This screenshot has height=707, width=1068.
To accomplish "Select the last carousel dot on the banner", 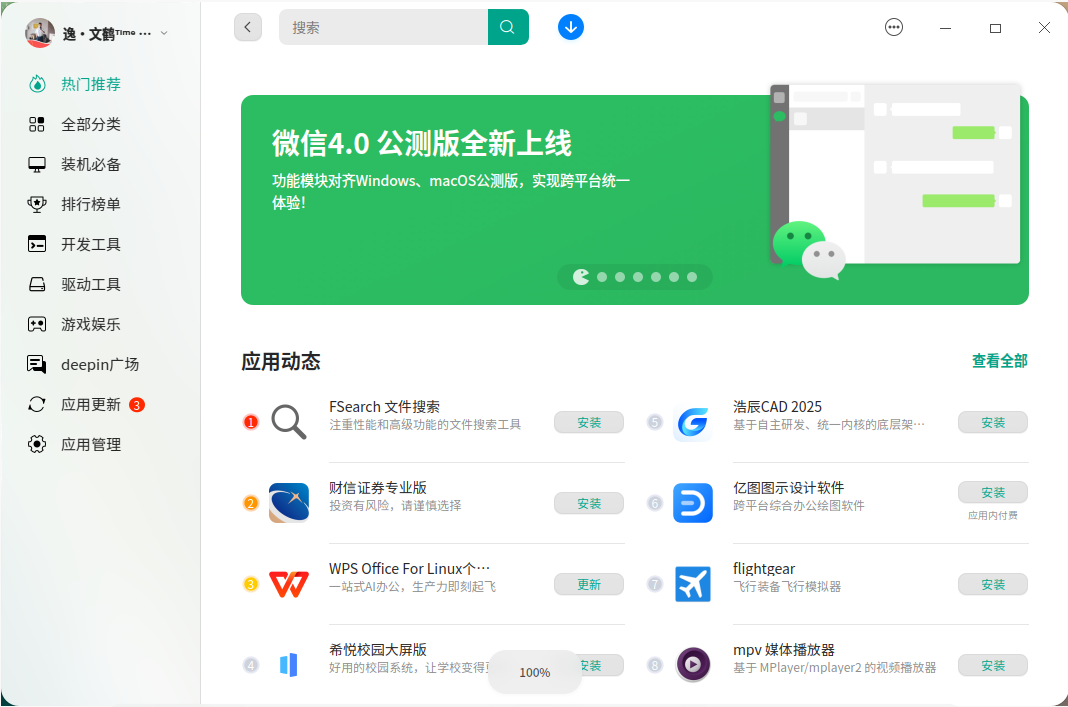I will [x=692, y=277].
